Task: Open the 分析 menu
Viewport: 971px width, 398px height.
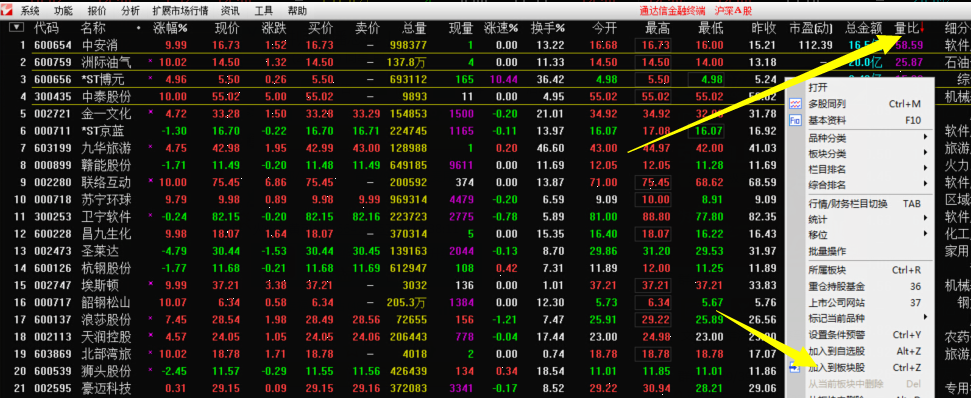Action: pyautogui.click(x=131, y=11)
